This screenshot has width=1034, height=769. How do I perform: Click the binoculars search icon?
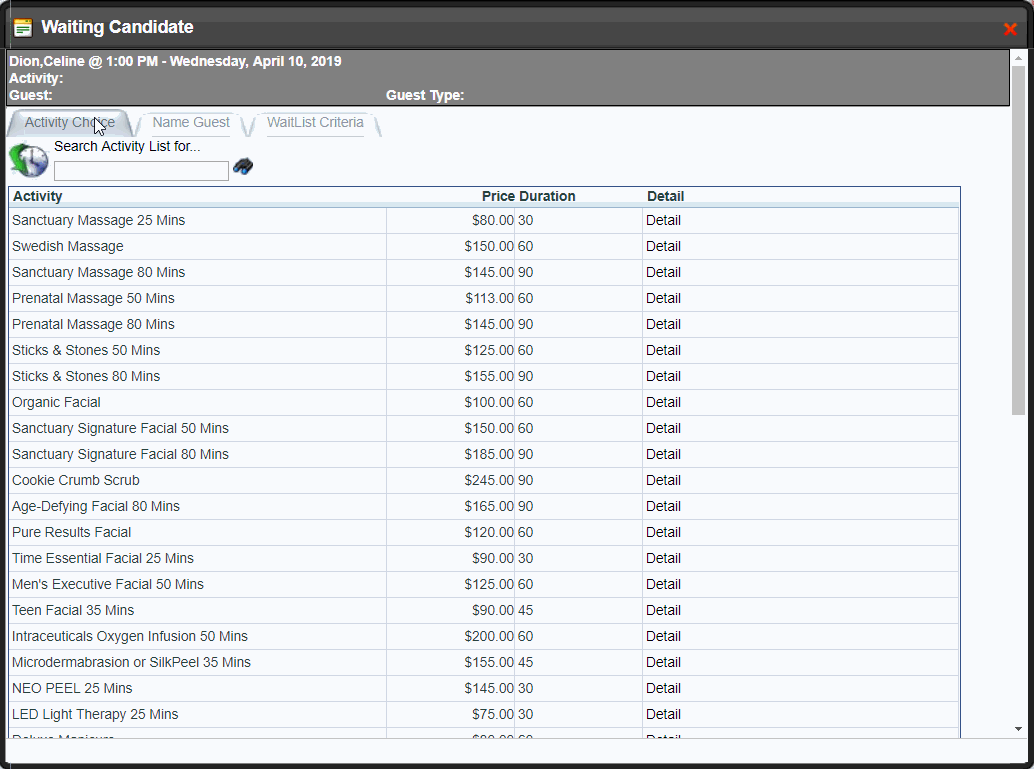click(243, 166)
